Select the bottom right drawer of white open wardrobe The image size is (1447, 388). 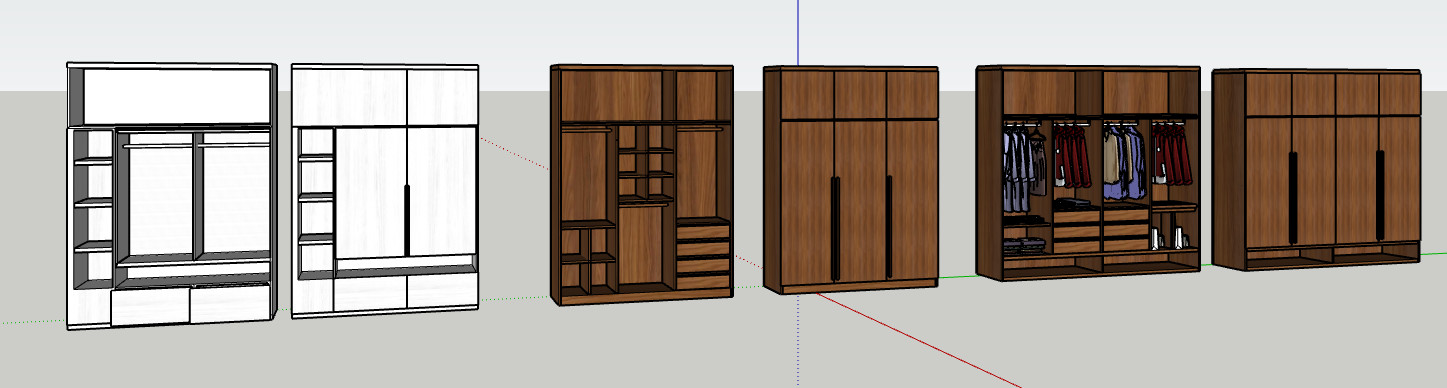230,302
